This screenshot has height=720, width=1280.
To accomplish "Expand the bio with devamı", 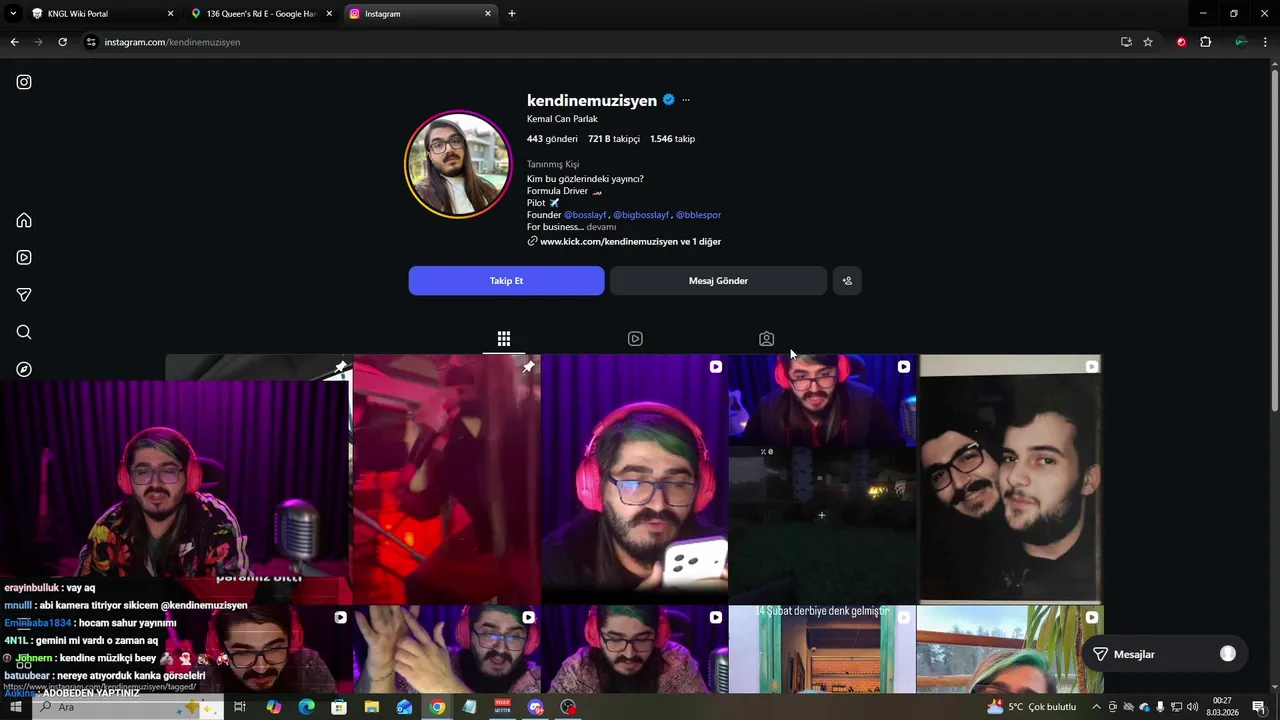I will pyautogui.click(x=601, y=227).
